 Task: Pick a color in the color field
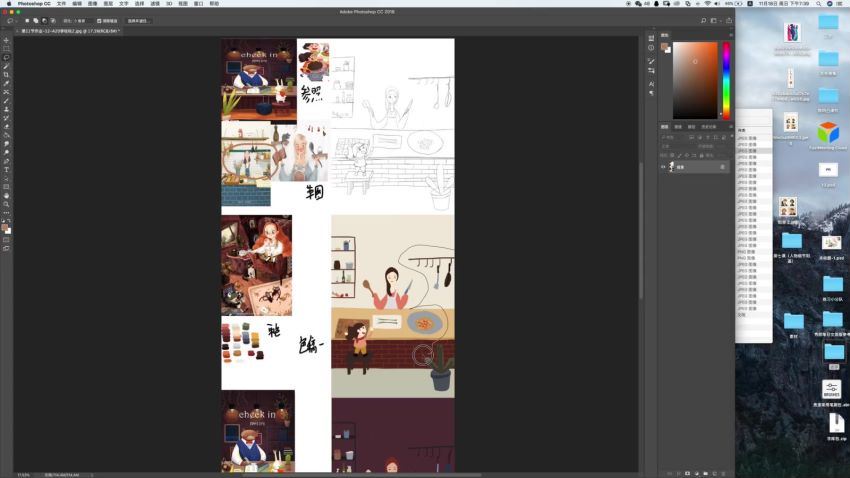[695, 80]
